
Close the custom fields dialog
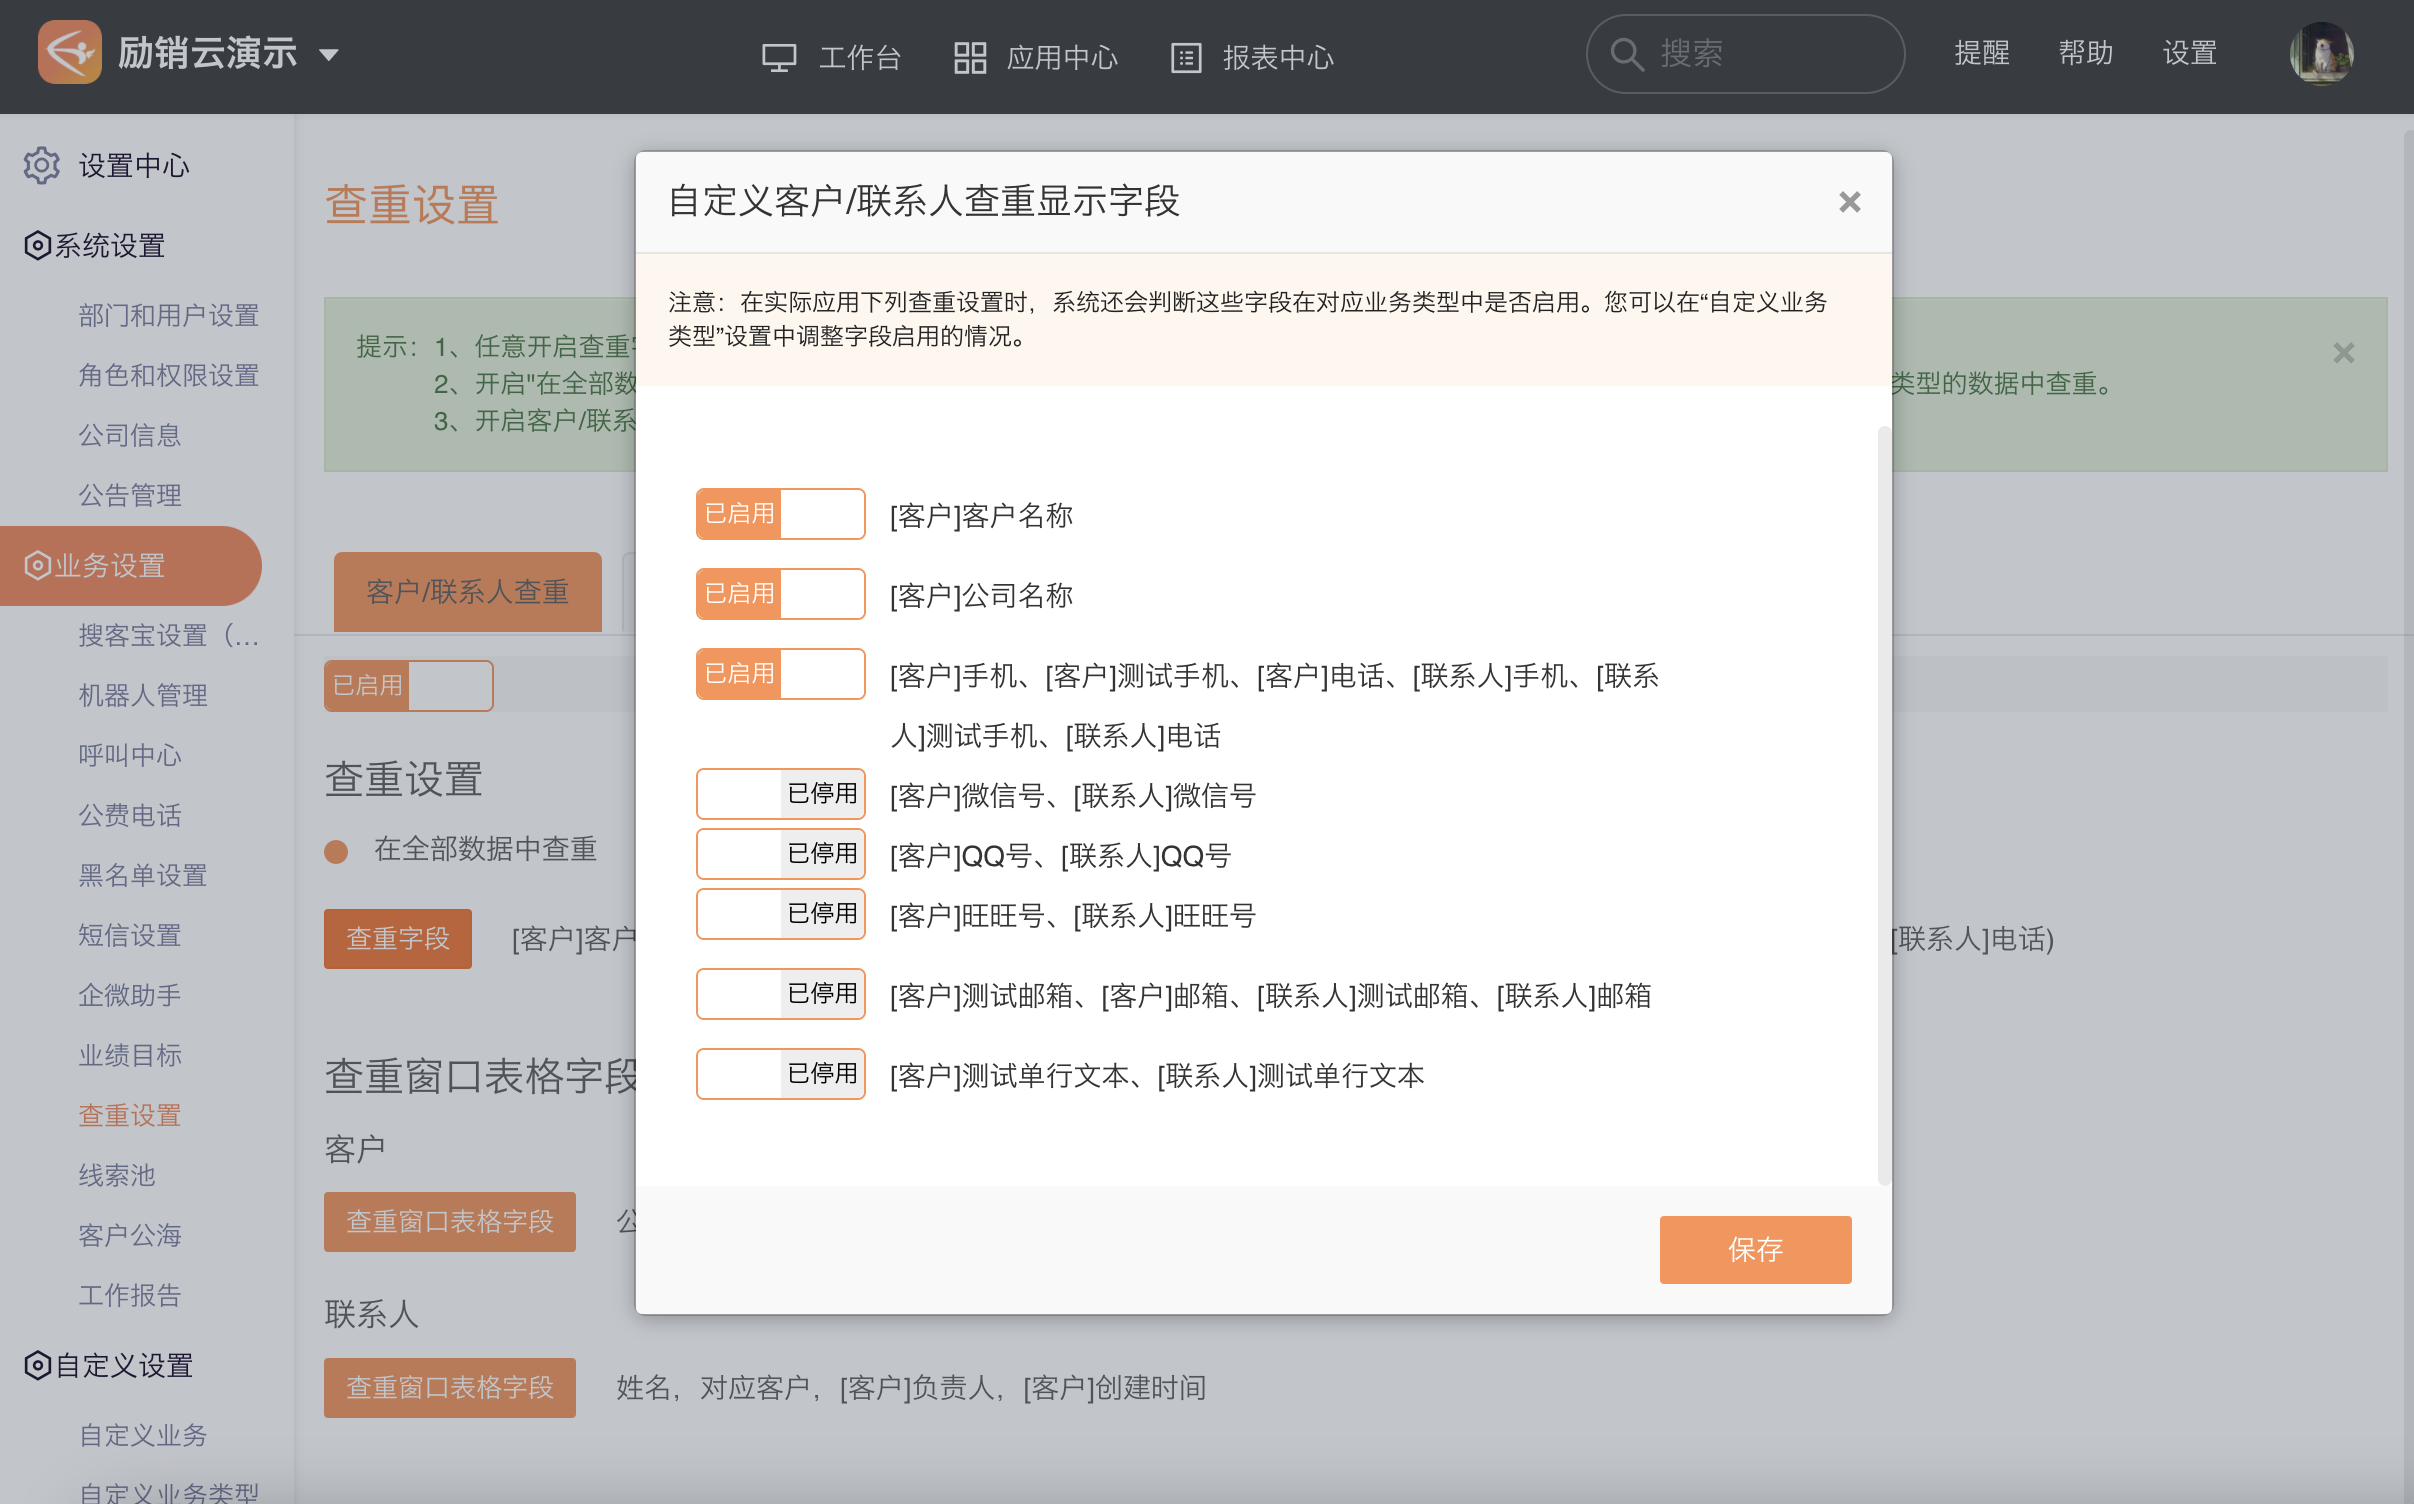1849,202
